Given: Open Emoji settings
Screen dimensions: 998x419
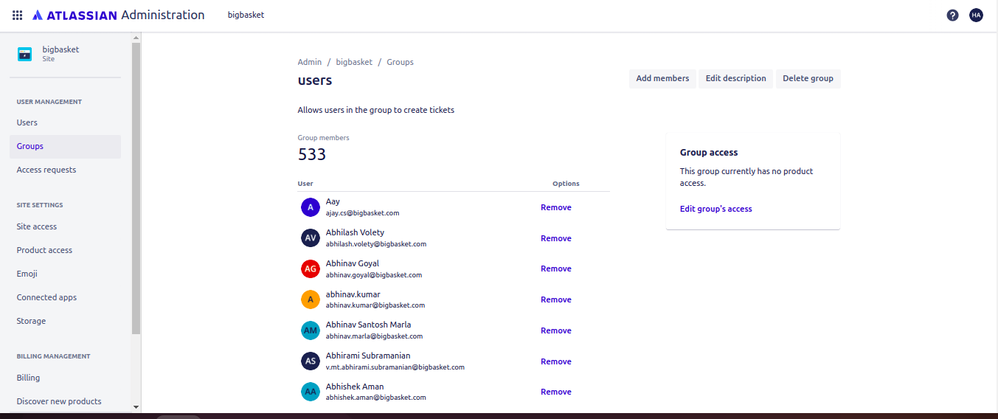Looking at the screenshot, I should (x=65, y=273).
